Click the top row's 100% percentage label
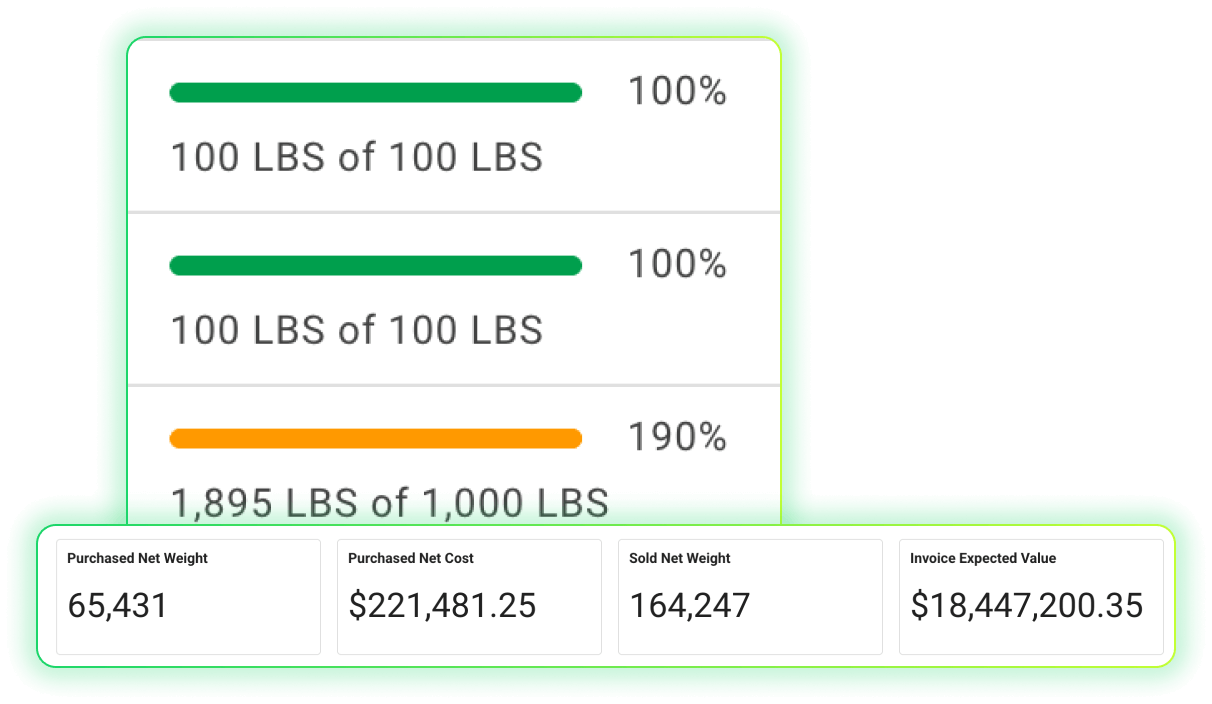This screenshot has width=1212, height=704. pyautogui.click(x=676, y=92)
